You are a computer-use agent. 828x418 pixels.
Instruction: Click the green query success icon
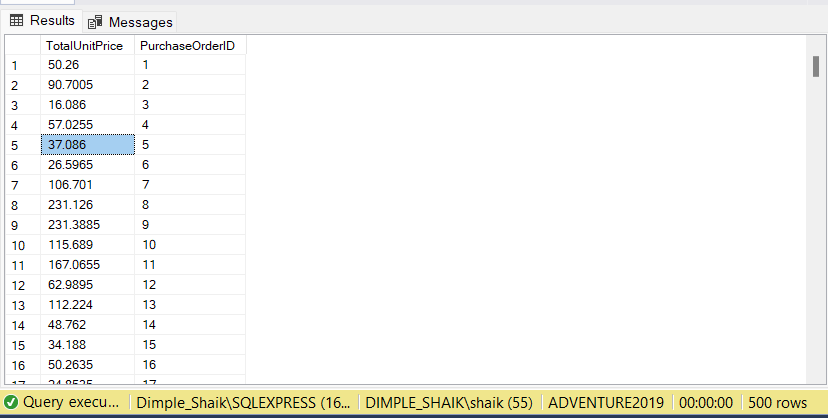pyautogui.click(x=11, y=402)
